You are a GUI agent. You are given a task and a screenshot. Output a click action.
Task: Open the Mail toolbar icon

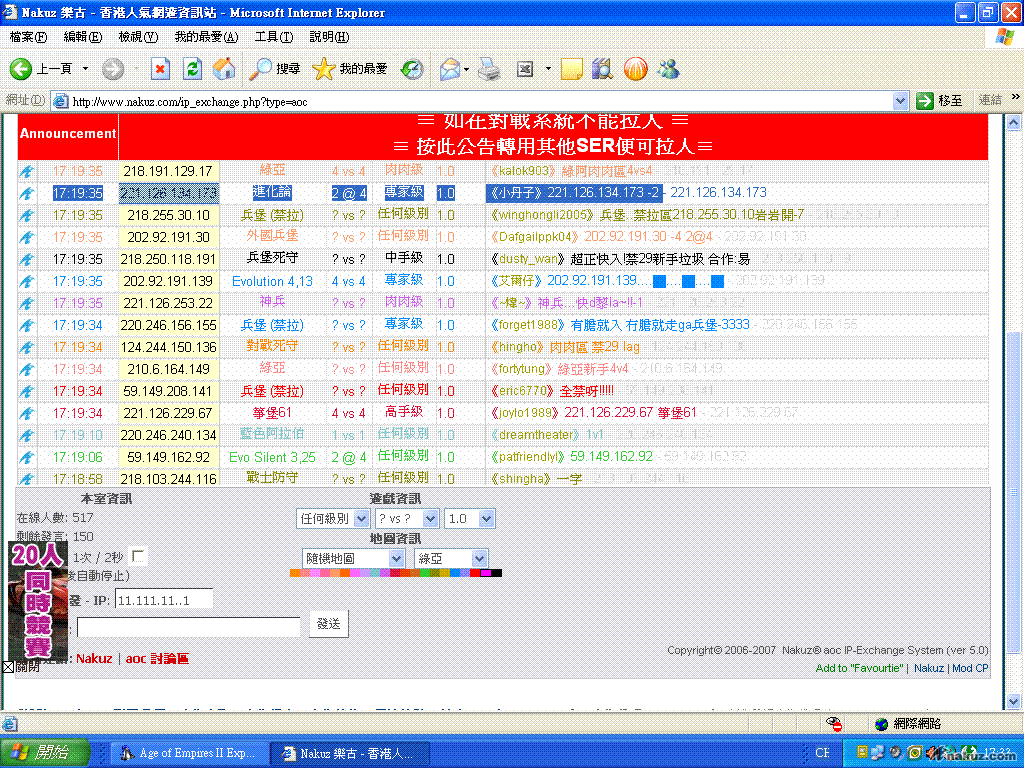(x=449, y=69)
